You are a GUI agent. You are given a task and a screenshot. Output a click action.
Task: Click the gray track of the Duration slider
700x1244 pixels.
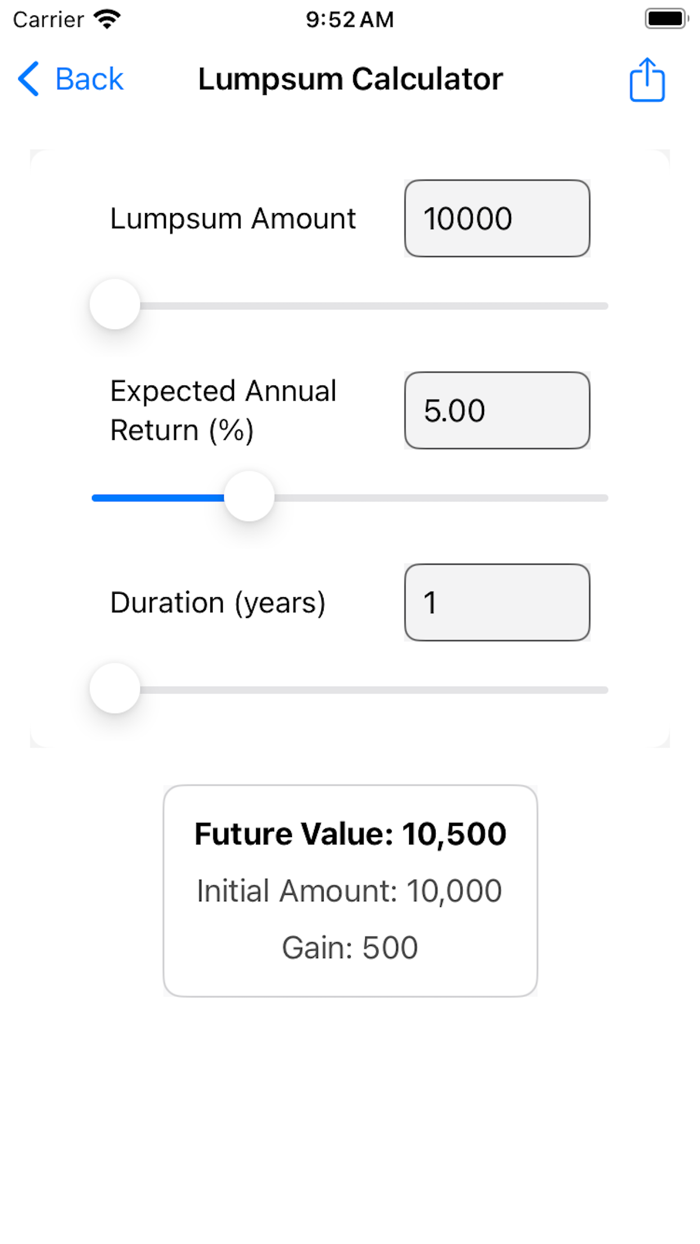tap(380, 689)
